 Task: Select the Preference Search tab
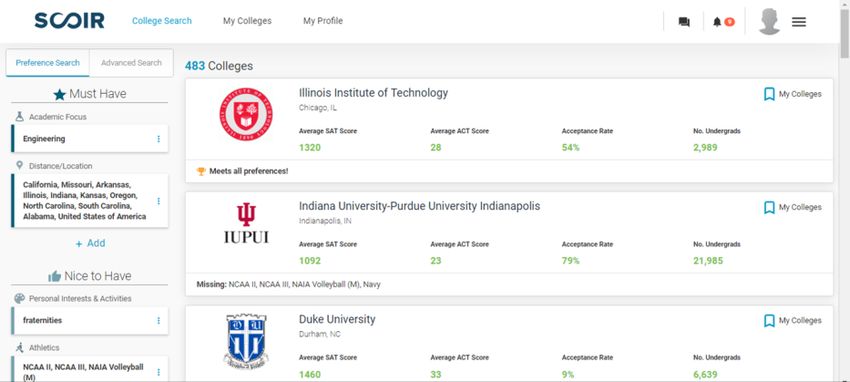pyautogui.click(x=48, y=63)
